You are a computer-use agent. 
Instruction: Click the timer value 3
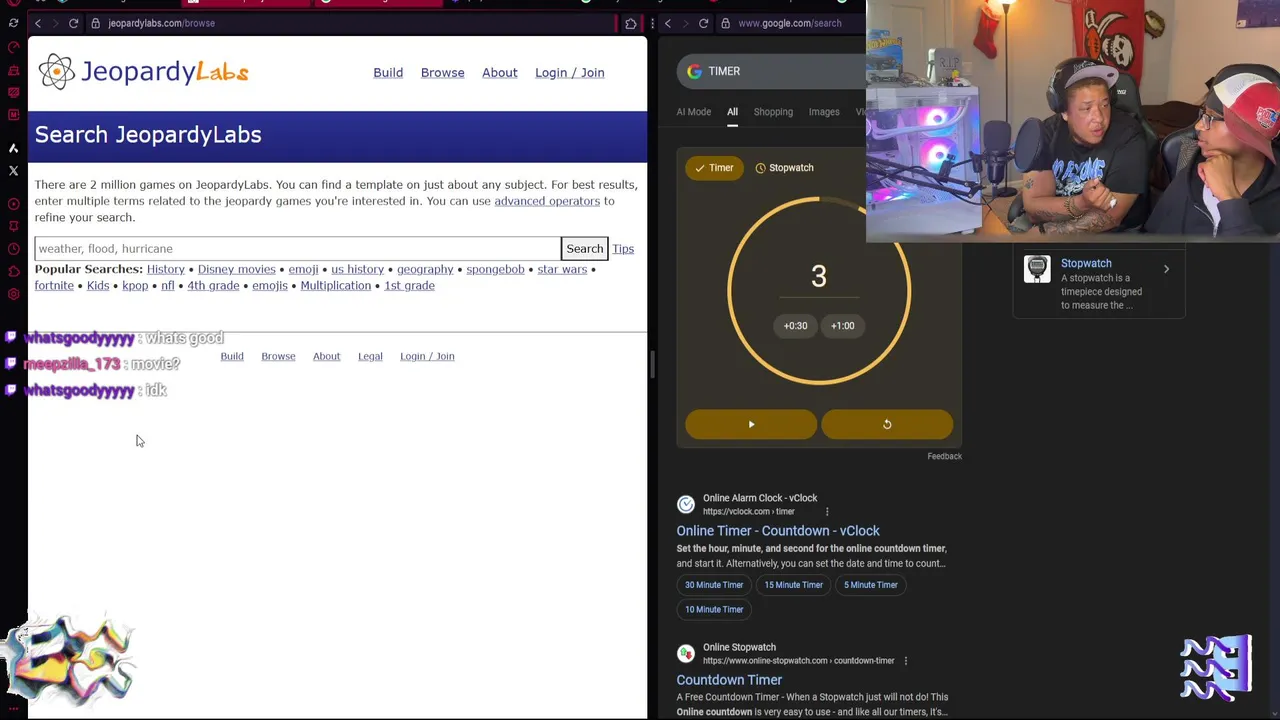tap(819, 276)
